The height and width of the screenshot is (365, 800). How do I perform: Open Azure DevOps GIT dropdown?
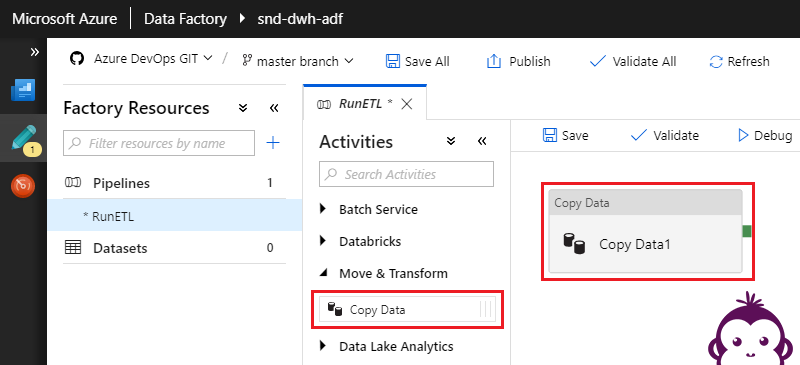[x=153, y=59]
